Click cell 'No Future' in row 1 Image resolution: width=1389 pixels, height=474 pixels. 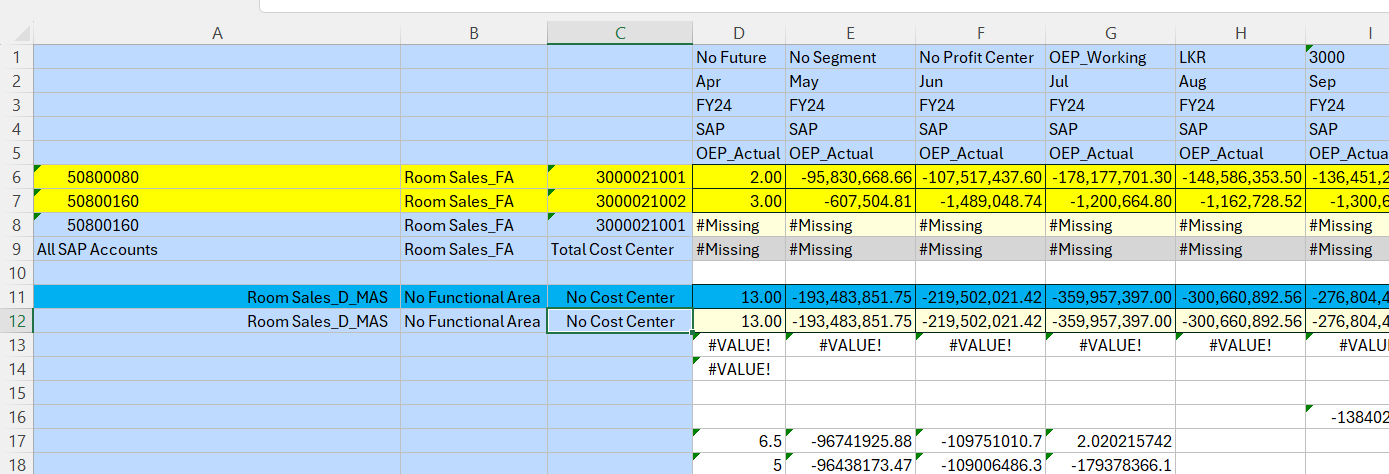(x=739, y=57)
